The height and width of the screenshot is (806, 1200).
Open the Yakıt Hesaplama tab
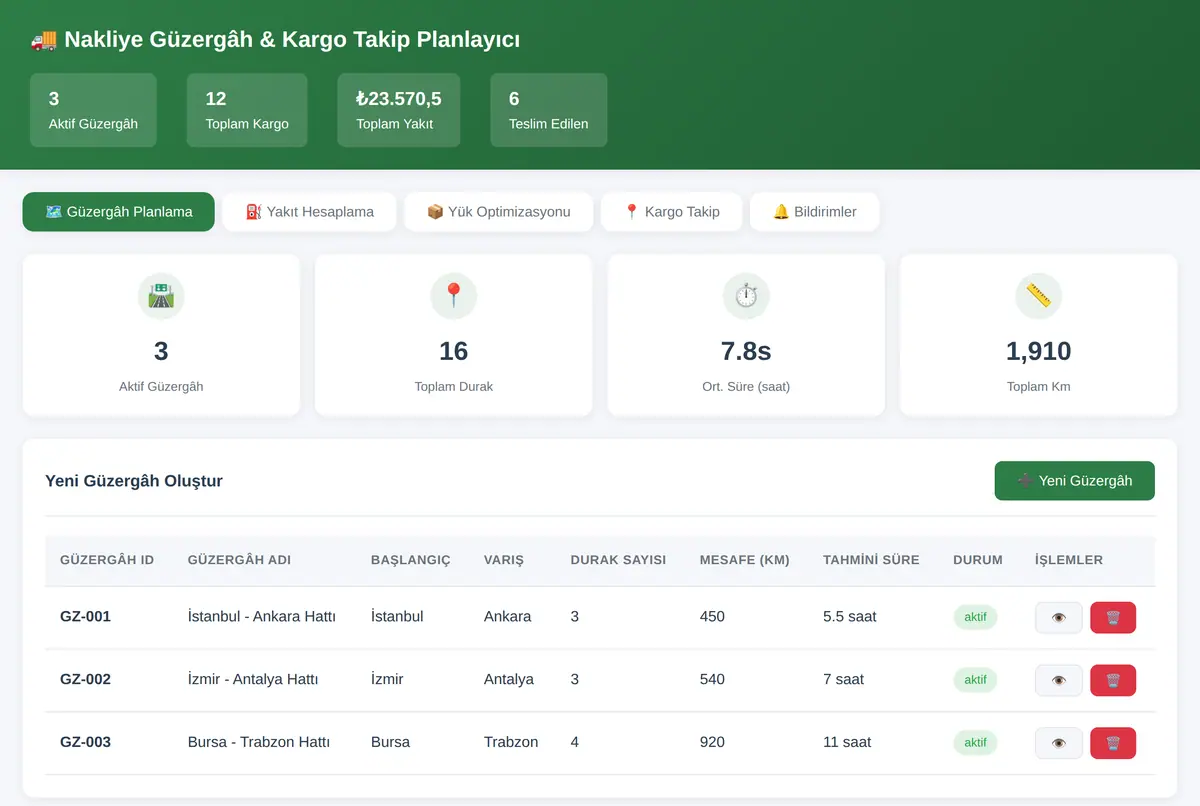pos(309,212)
